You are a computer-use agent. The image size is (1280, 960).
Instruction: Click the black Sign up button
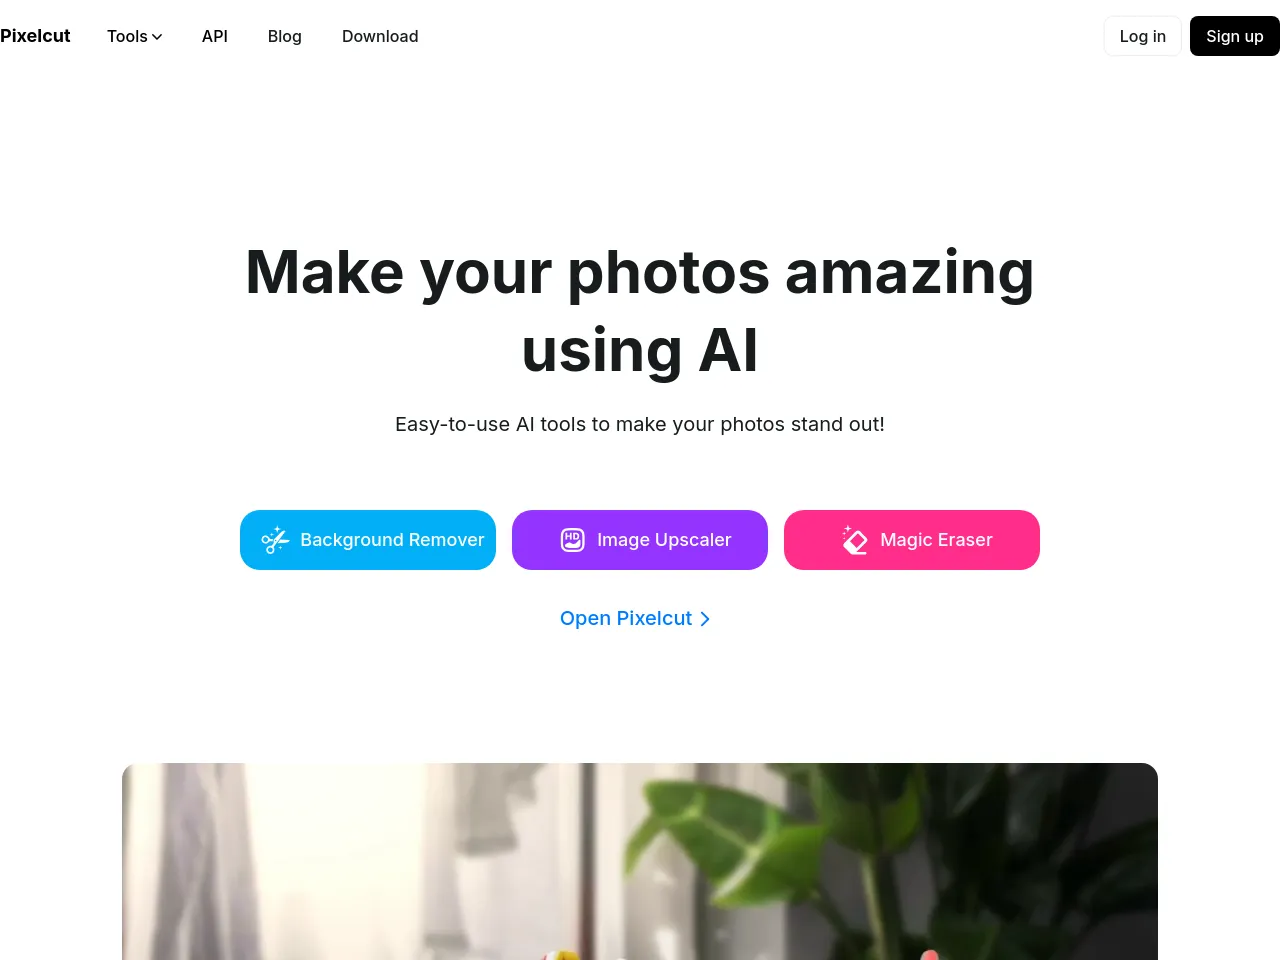coord(1235,36)
